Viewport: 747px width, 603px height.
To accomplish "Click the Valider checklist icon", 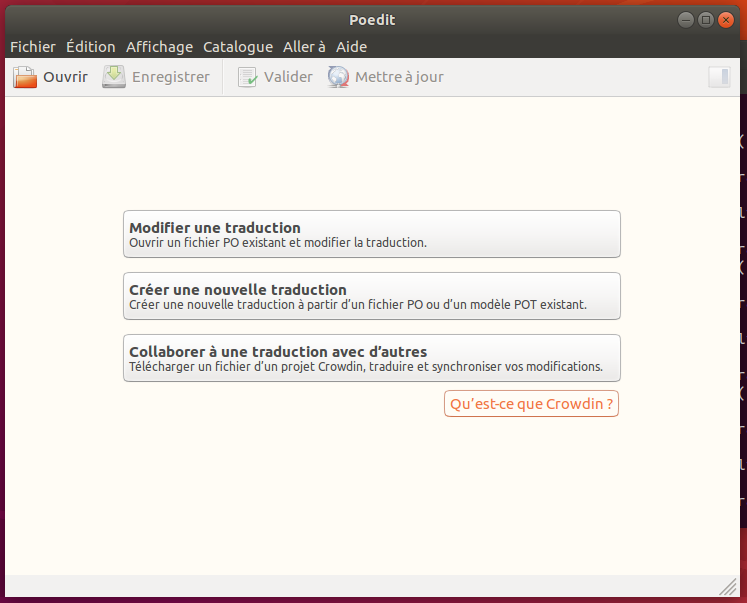I will point(247,77).
